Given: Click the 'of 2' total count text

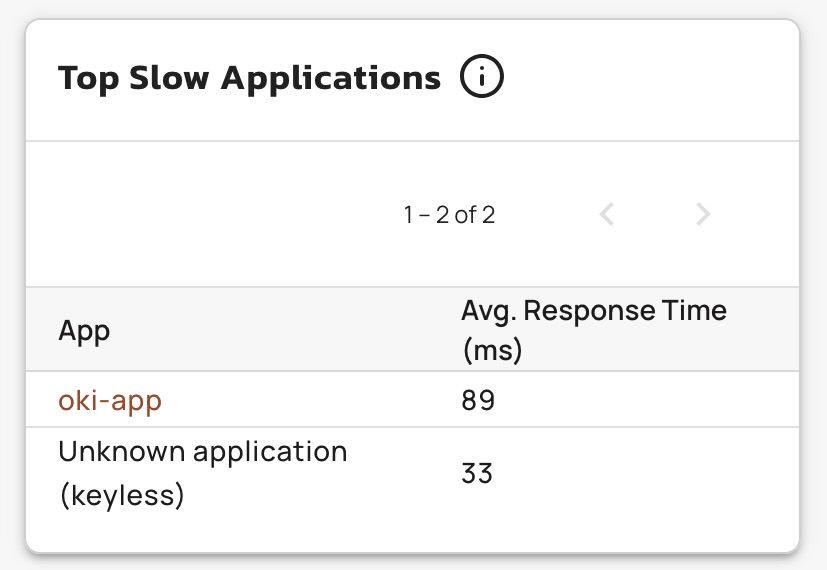Looking at the screenshot, I should click(475, 215).
